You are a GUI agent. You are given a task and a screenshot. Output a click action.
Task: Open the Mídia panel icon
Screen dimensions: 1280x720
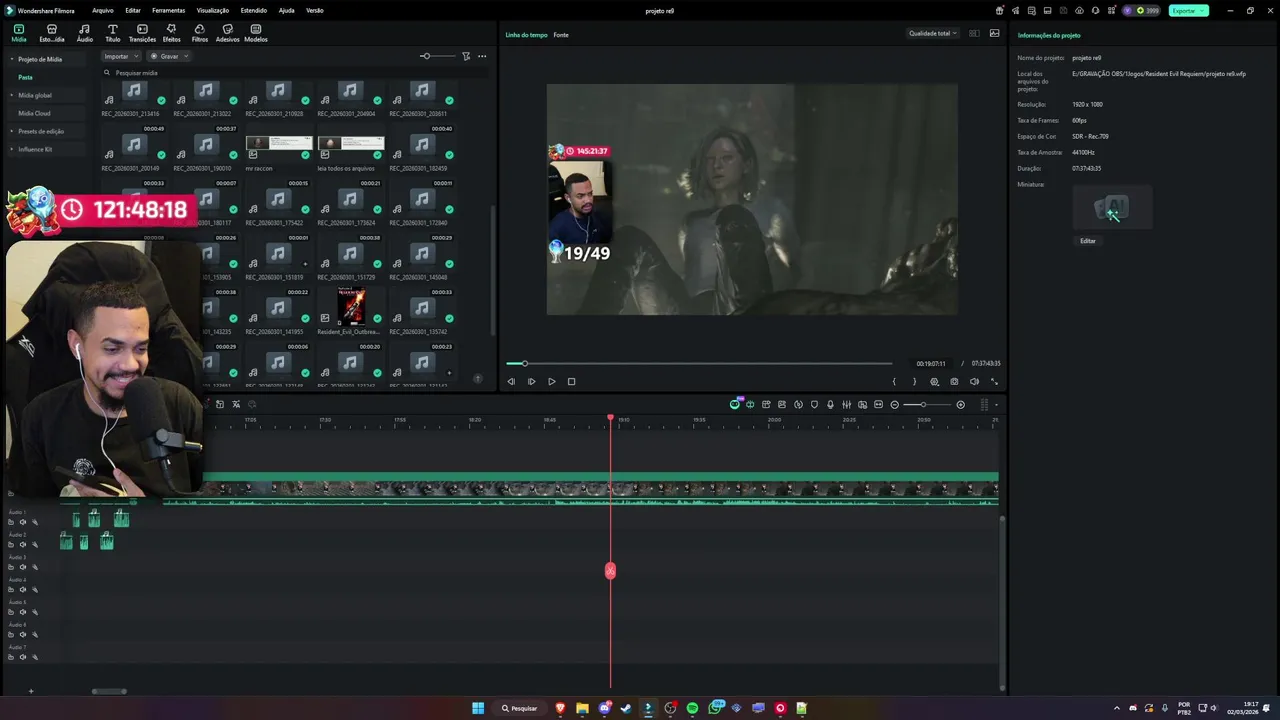pyautogui.click(x=18, y=33)
